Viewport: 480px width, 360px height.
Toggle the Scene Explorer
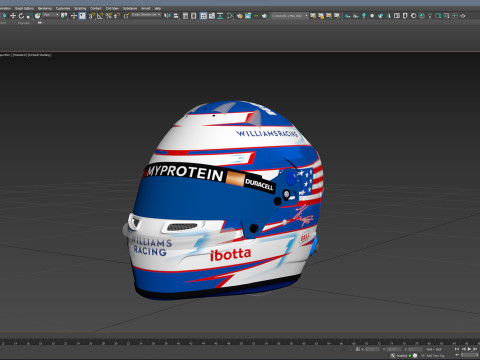[185, 16]
